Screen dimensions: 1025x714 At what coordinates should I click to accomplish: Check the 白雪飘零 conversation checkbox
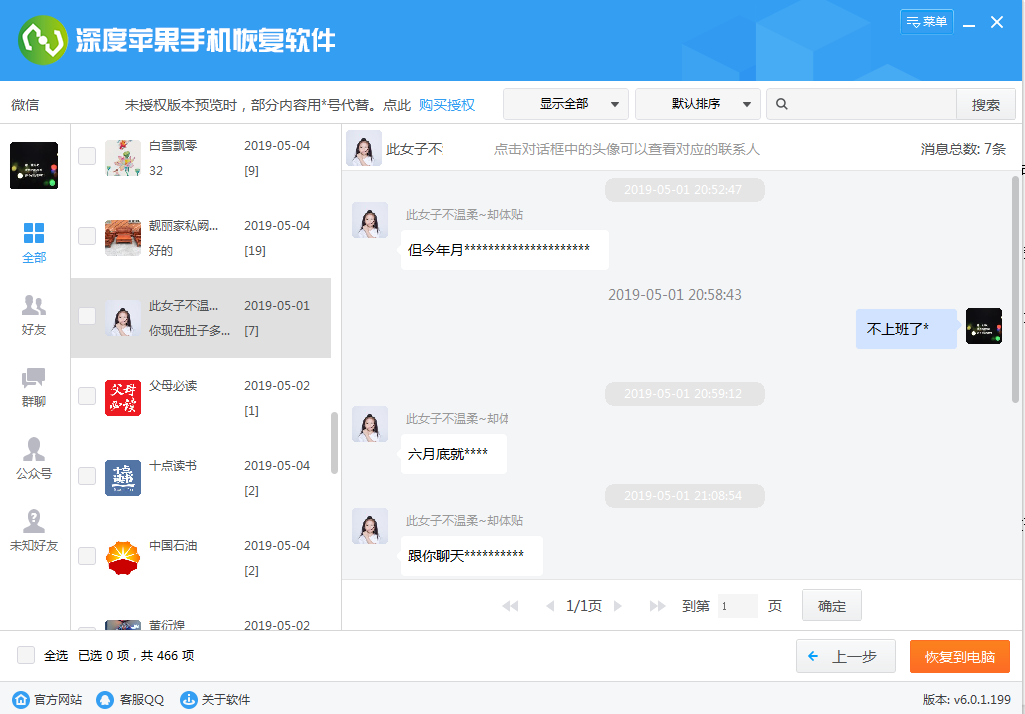87,156
